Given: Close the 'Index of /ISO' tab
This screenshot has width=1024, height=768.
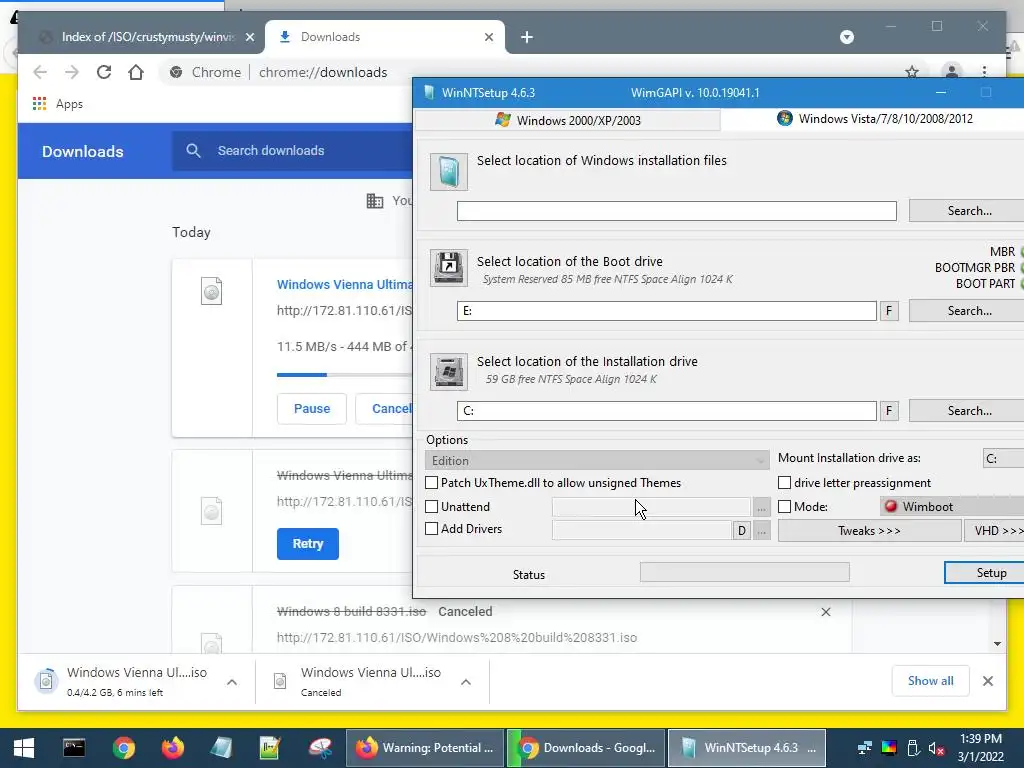Looking at the screenshot, I should tap(249, 37).
